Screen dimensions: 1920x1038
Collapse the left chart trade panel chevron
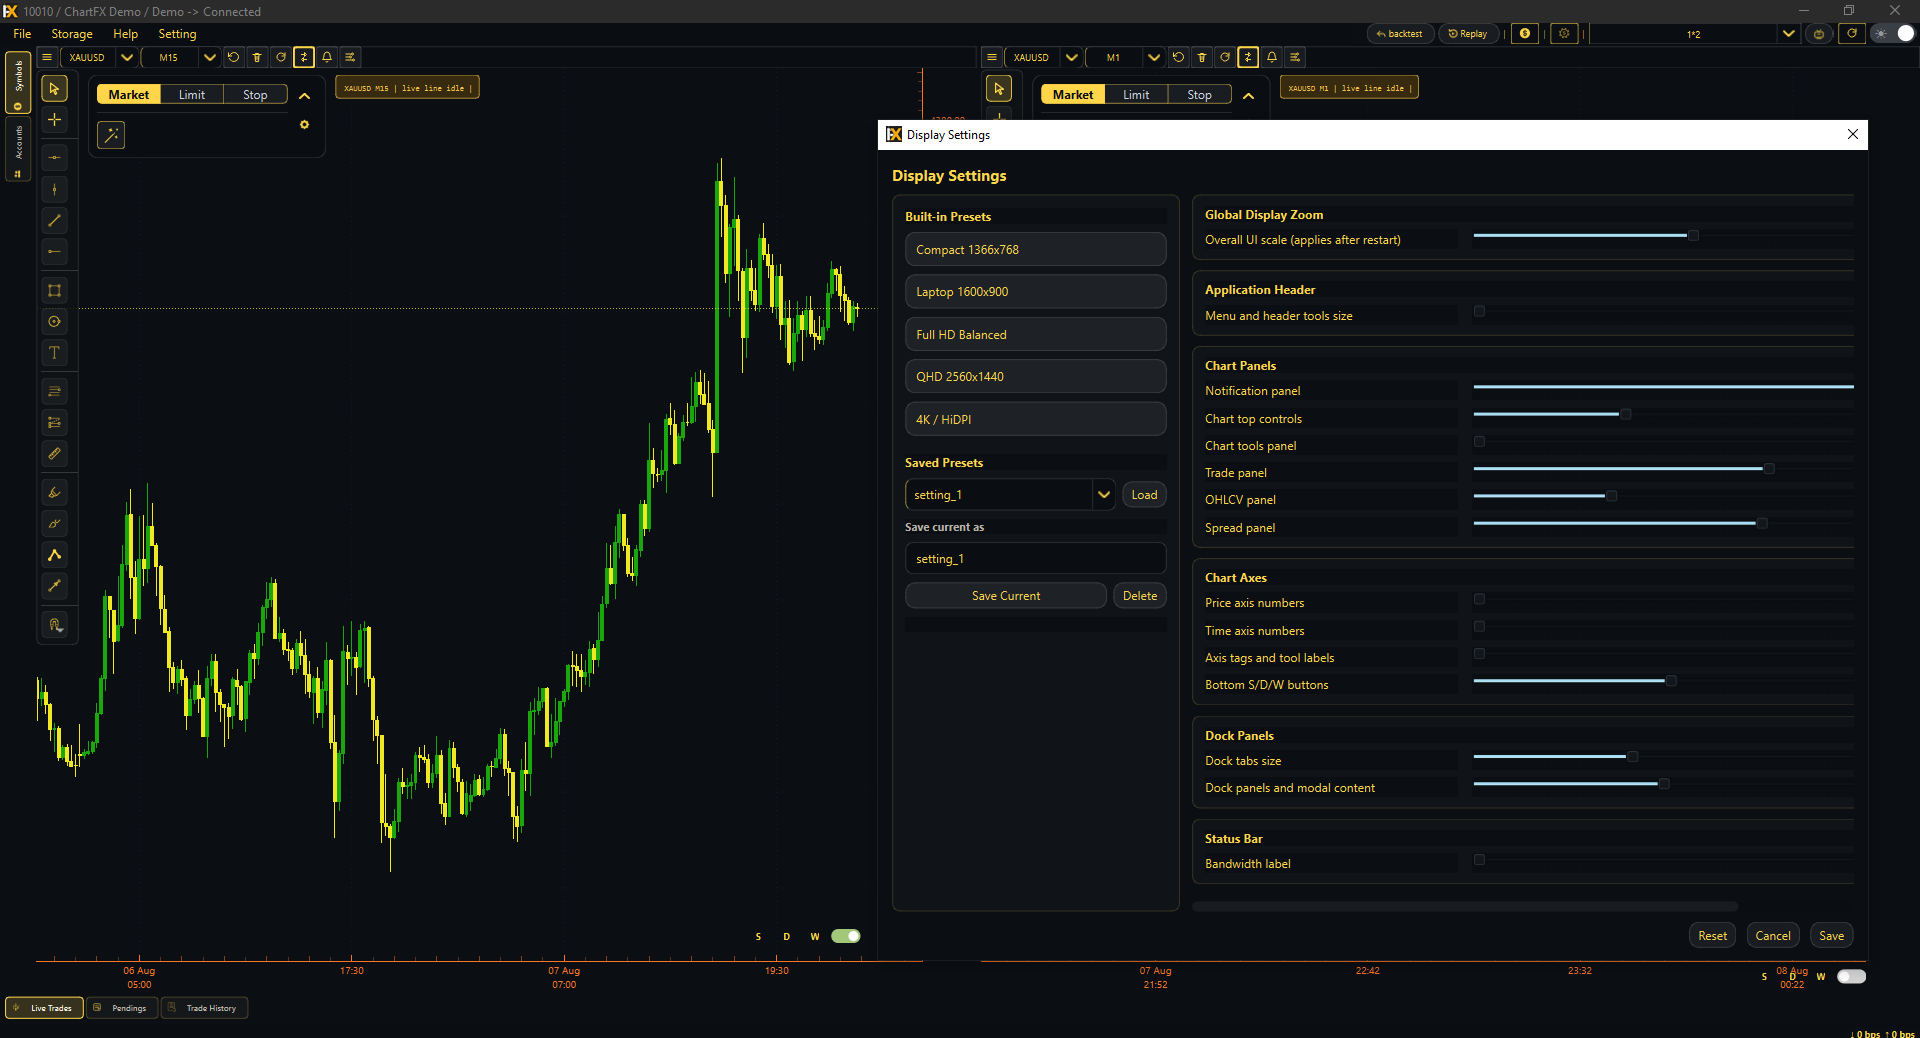305,96
